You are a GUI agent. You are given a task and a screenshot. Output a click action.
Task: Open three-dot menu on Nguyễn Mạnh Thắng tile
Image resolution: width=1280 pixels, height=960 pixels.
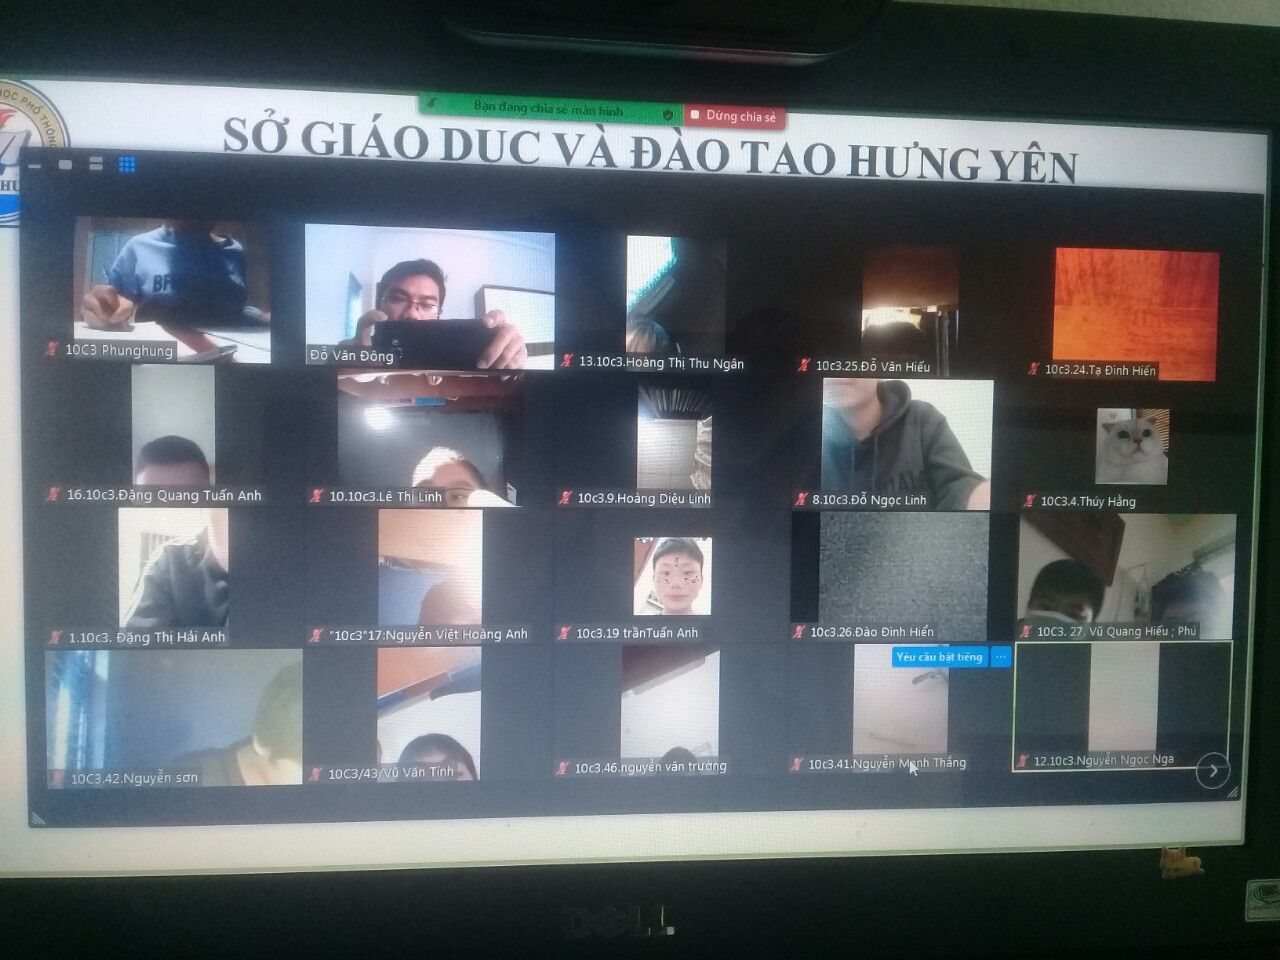(1001, 657)
